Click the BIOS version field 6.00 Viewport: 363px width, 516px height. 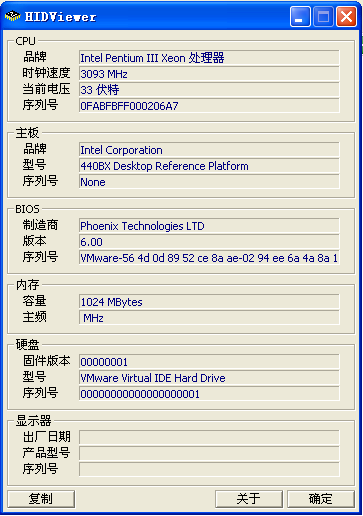[x=209, y=242]
